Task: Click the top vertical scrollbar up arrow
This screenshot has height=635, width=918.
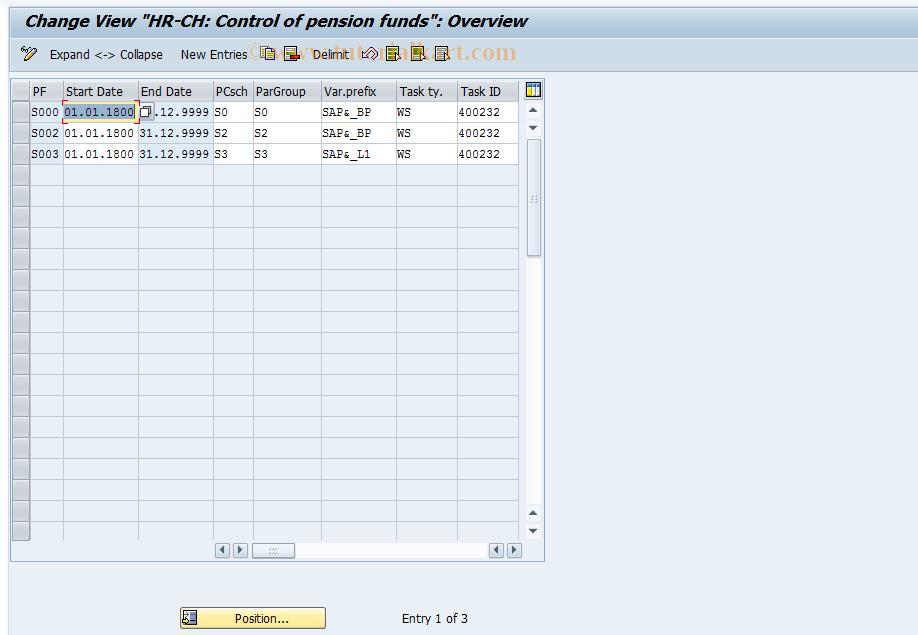Action: [x=533, y=110]
